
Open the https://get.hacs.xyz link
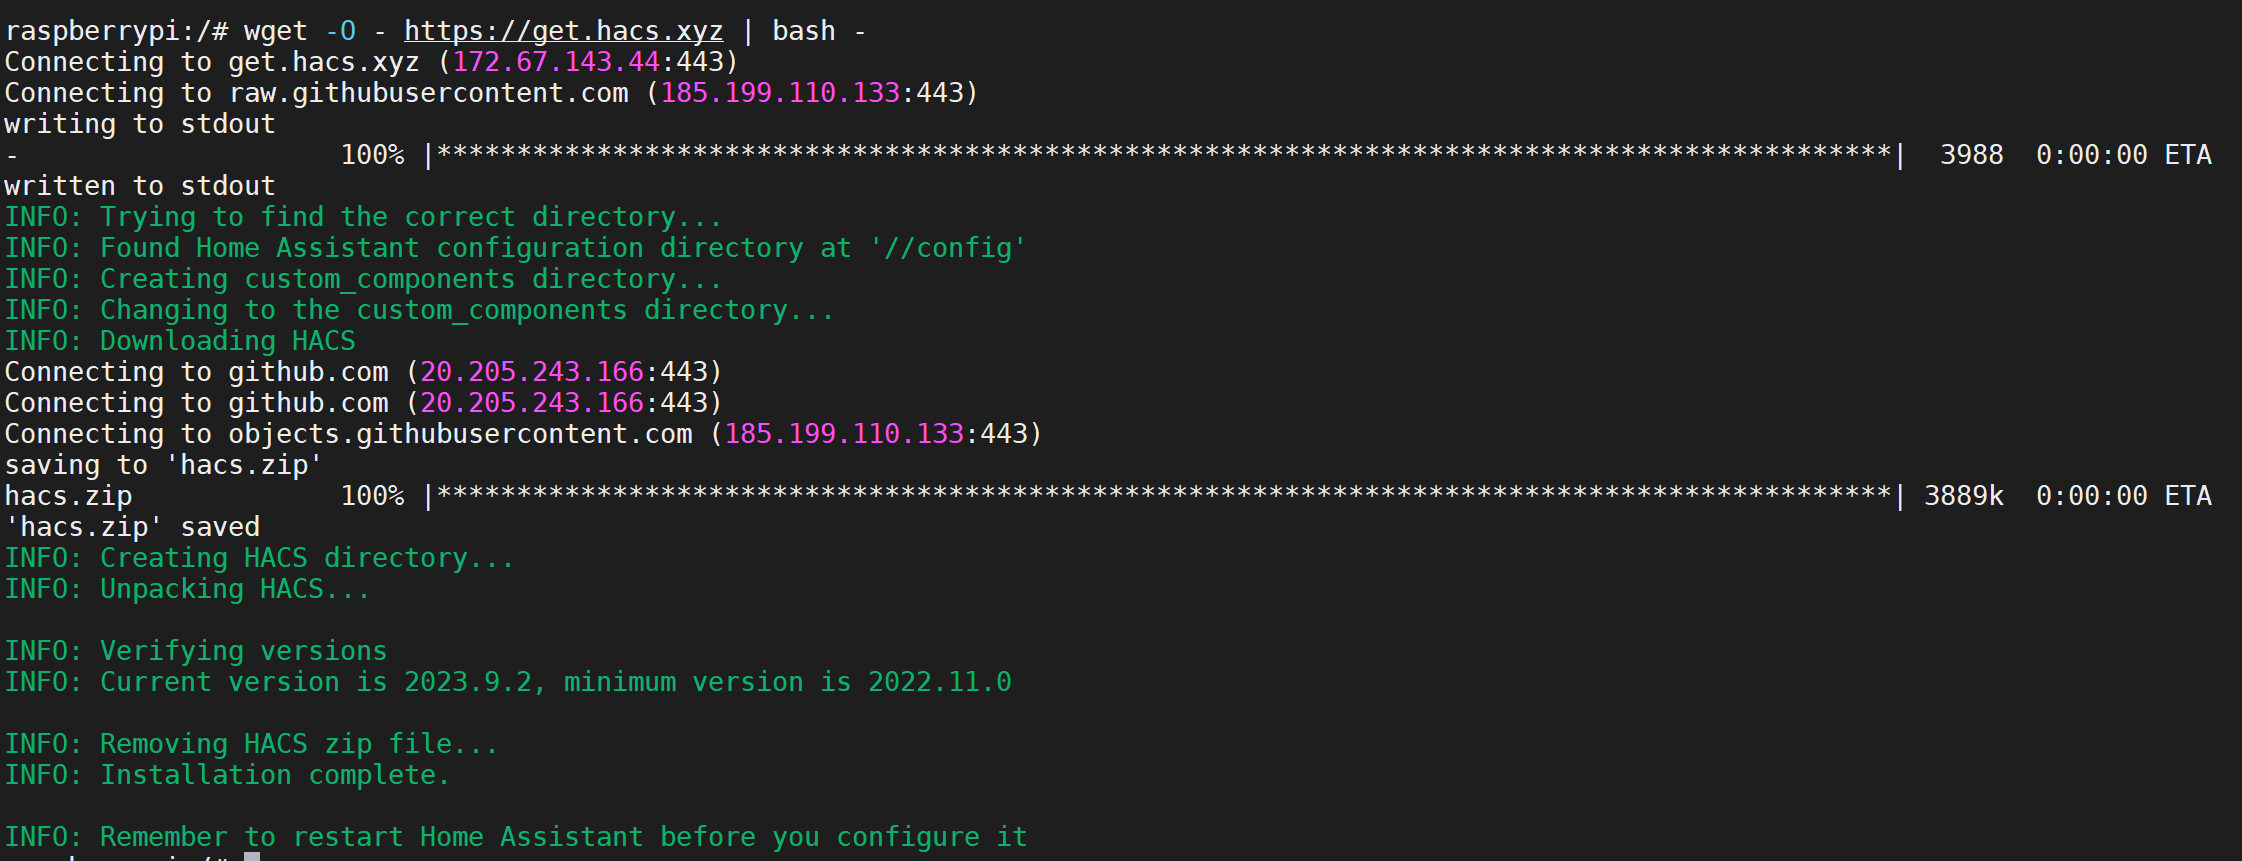[563, 31]
